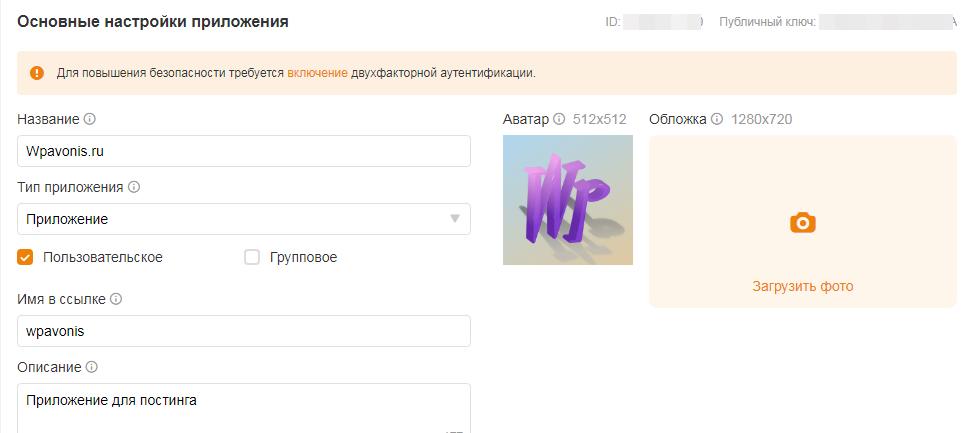Click the Wp avatar image
968x433 pixels.
tap(568, 200)
